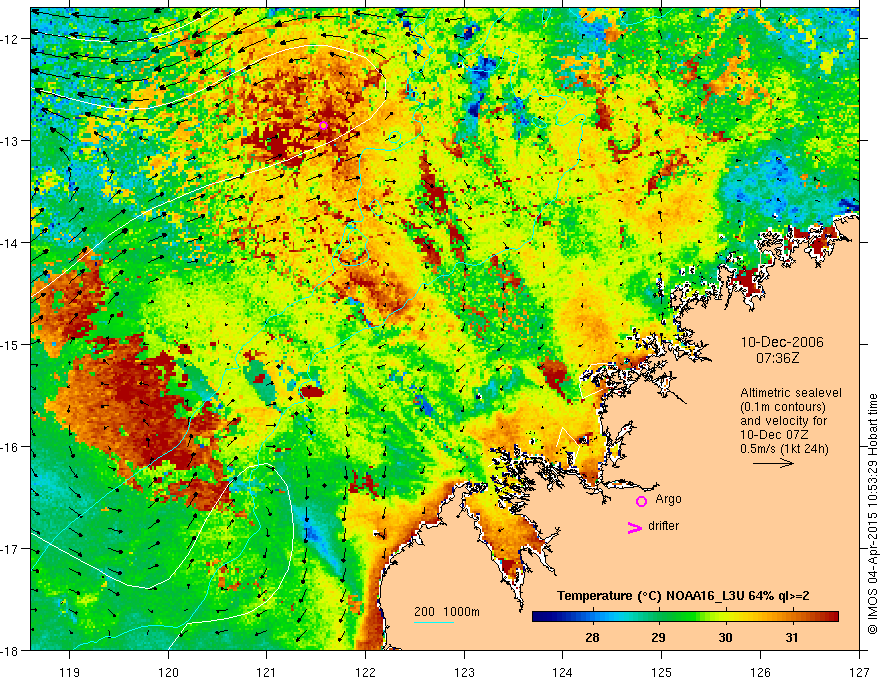Viewport: 880px width, 680px height.
Task: Click the '127' longitude axis label
Action: pos(859,672)
